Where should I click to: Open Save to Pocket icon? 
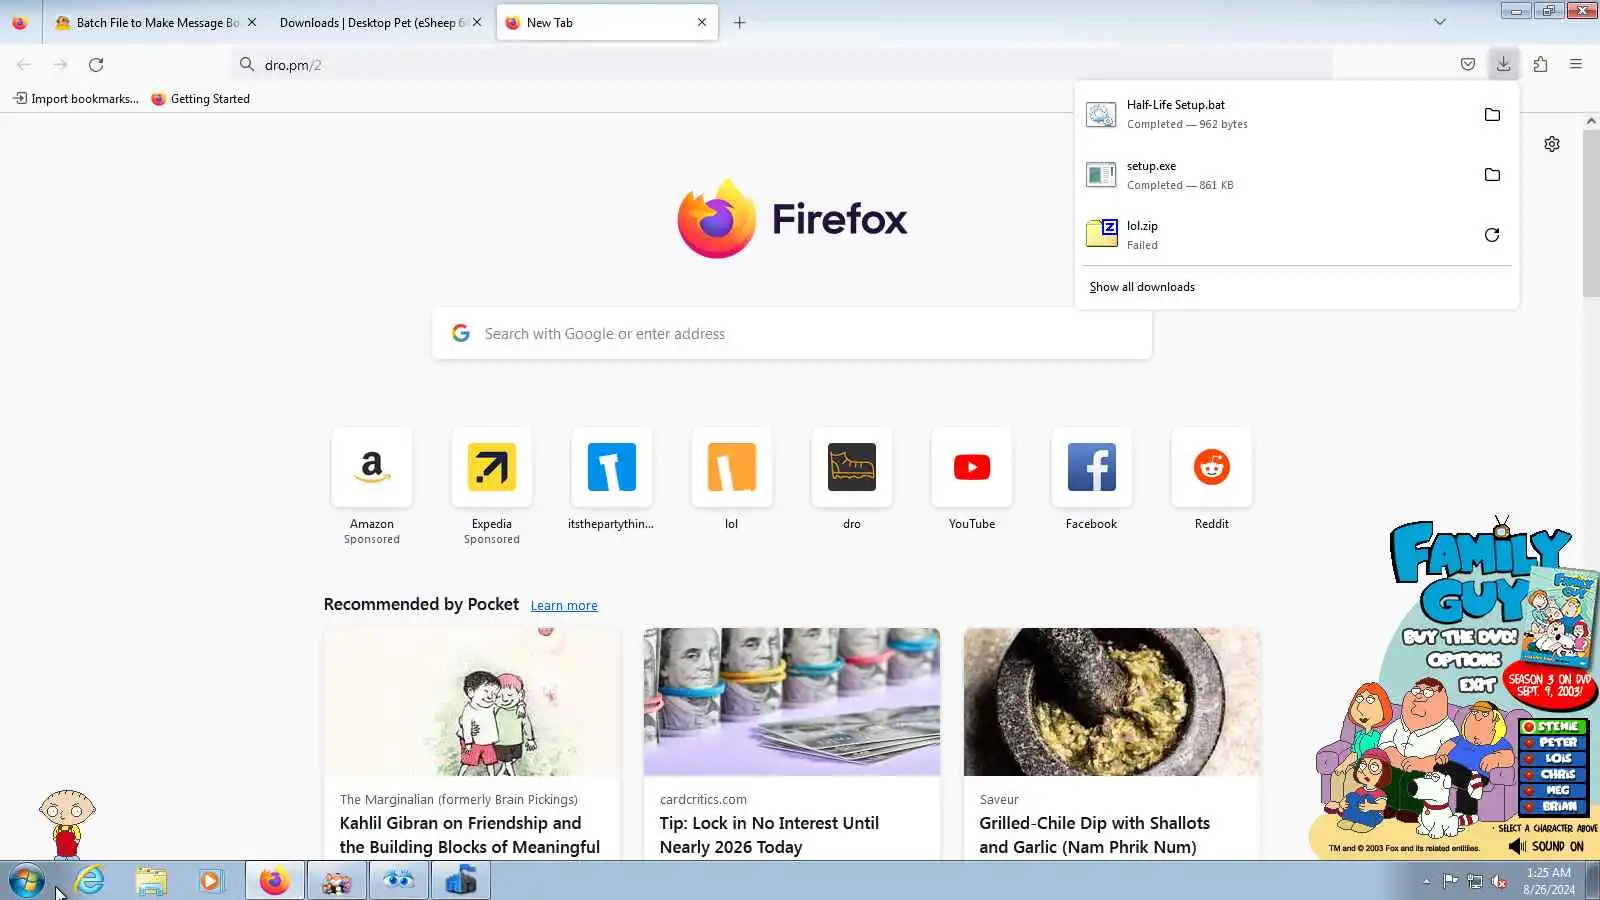[1467, 64]
